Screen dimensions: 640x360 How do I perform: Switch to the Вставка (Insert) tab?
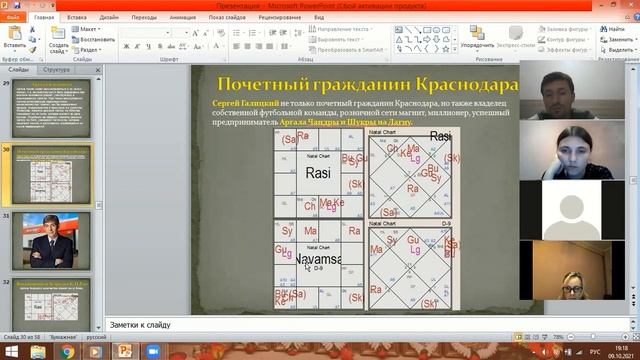click(77, 18)
